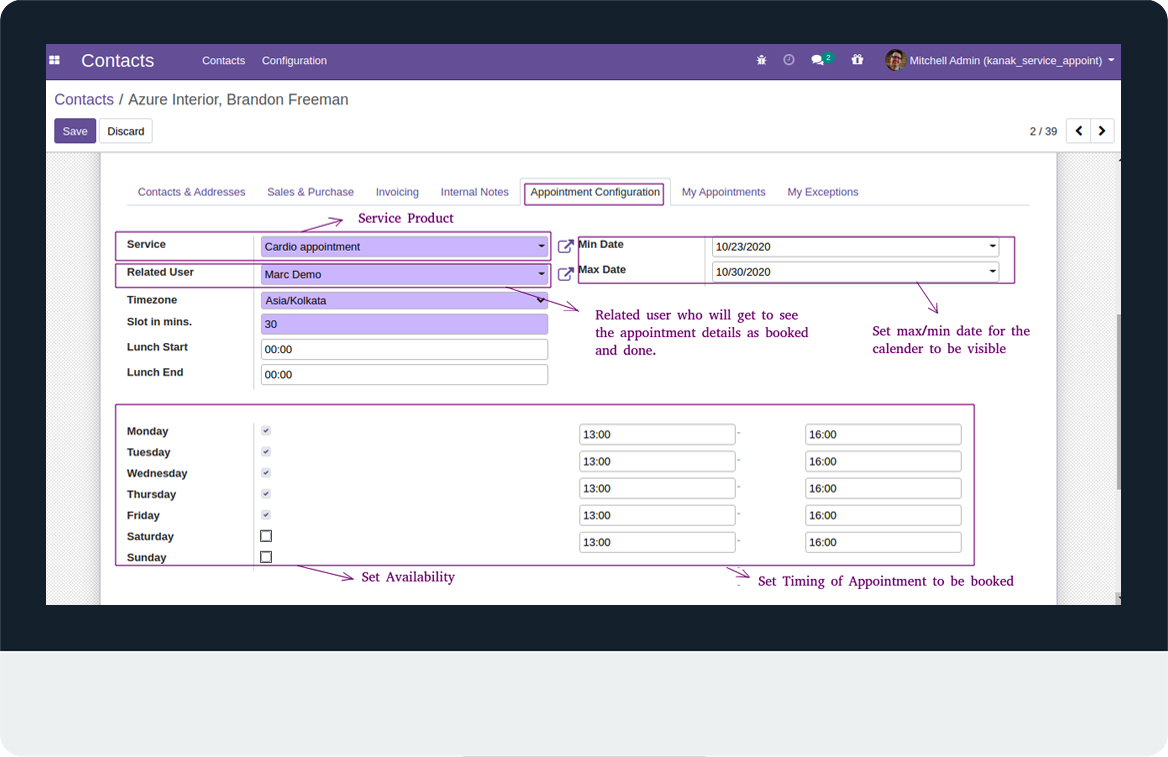The width and height of the screenshot is (1168, 757).
Task: Open the debug bug icon menu
Action: pyautogui.click(x=761, y=60)
